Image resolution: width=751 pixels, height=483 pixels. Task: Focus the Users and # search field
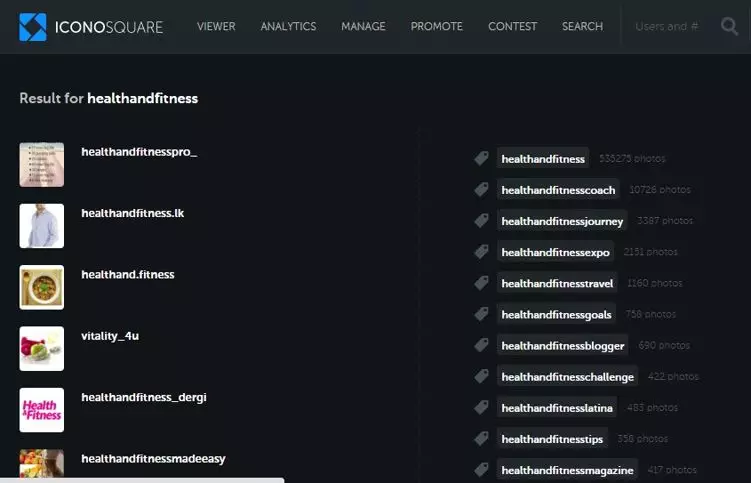pos(668,27)
